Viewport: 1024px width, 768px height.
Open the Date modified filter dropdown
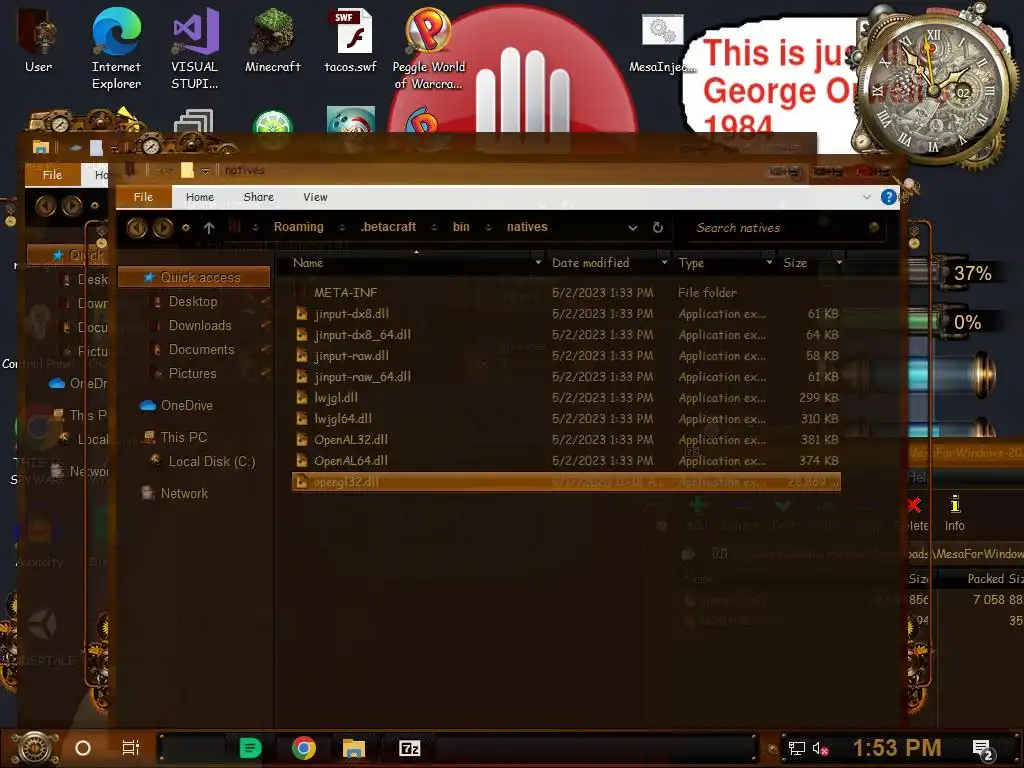pos(664,263)
